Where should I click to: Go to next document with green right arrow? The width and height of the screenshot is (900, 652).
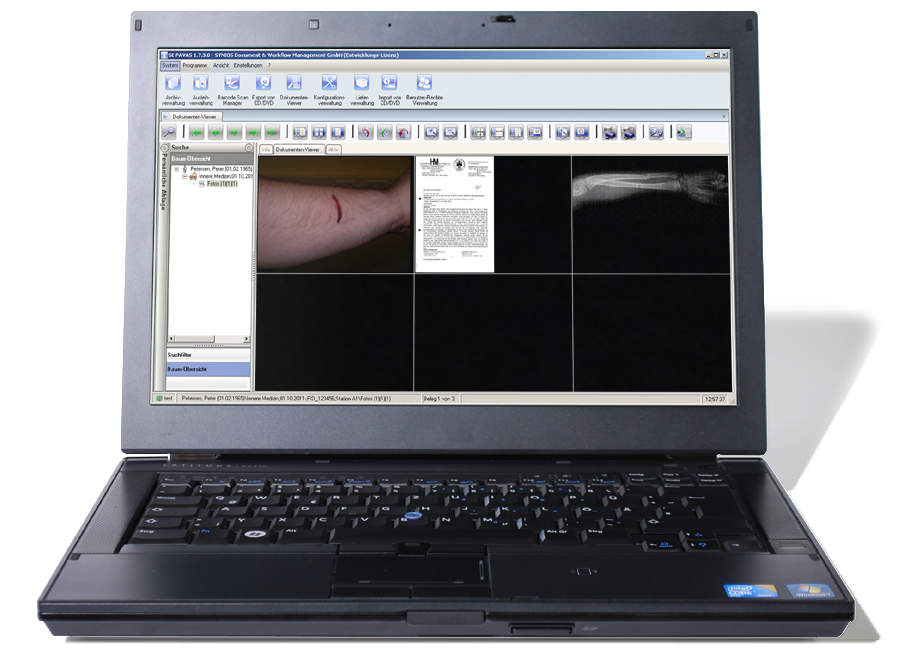[234, 133]
